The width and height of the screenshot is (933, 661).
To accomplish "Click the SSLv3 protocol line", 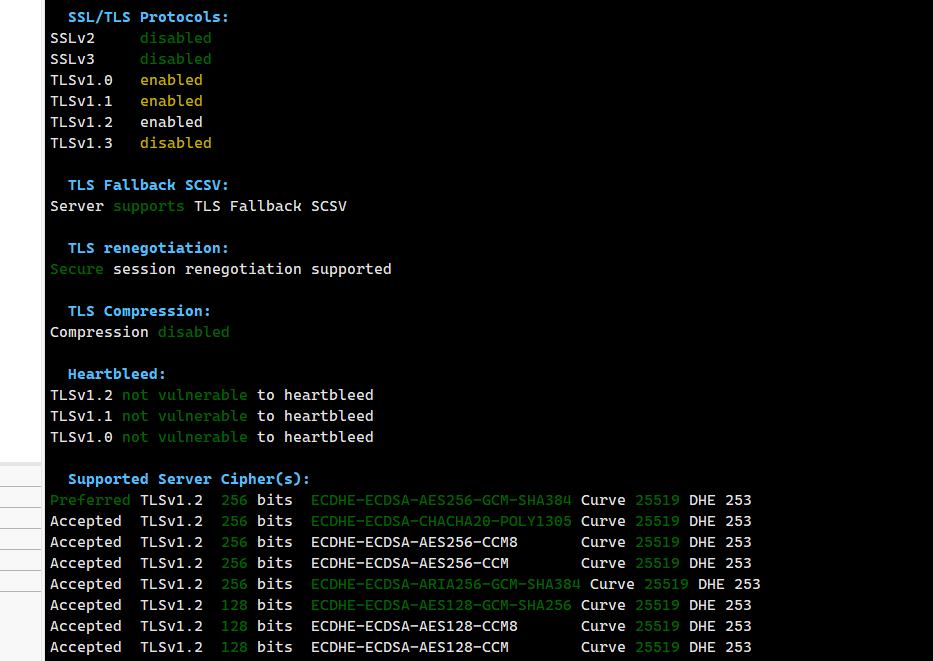I will click(131, 59).
